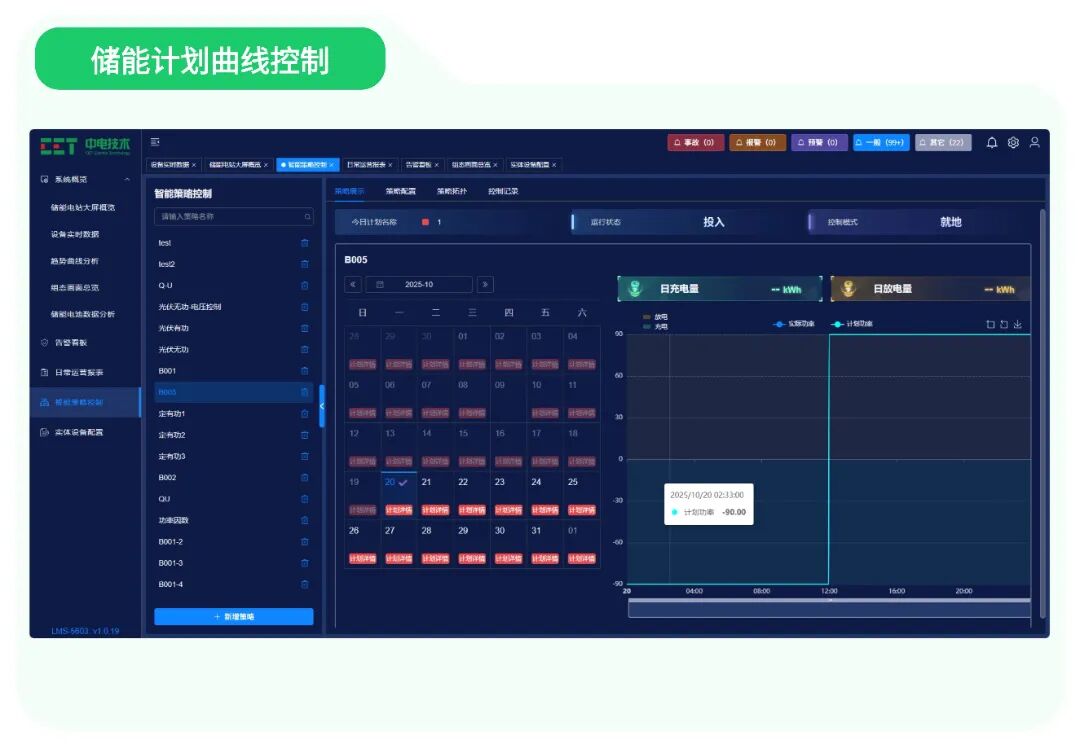1080x756 pixels.
Task: Toggle the sidebar collapse icon beside the logo
Action: point(155,142)
